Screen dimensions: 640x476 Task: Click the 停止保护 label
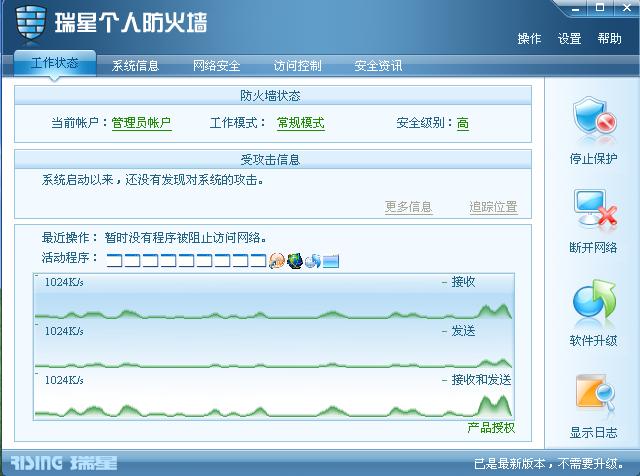[593, 158]
